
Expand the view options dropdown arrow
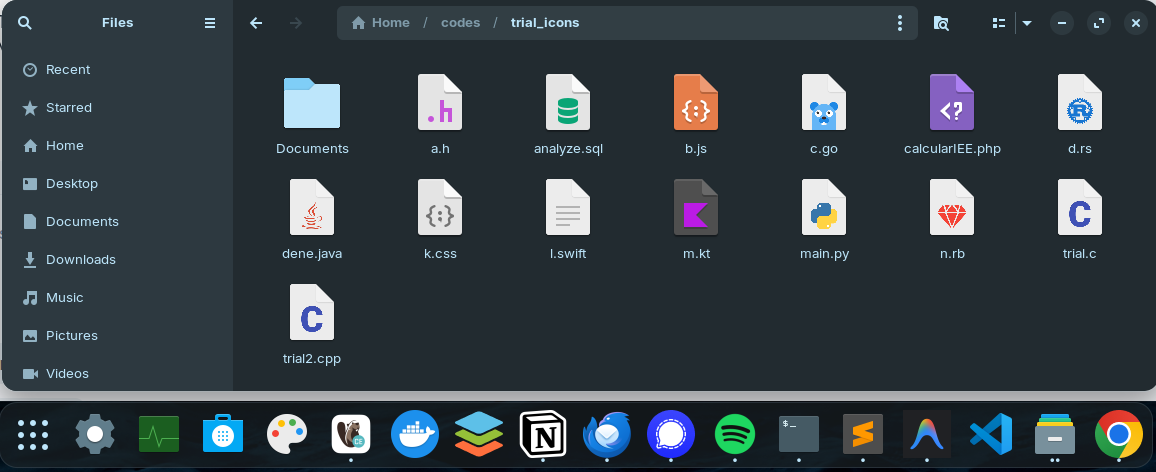[x=1027, y=23]
